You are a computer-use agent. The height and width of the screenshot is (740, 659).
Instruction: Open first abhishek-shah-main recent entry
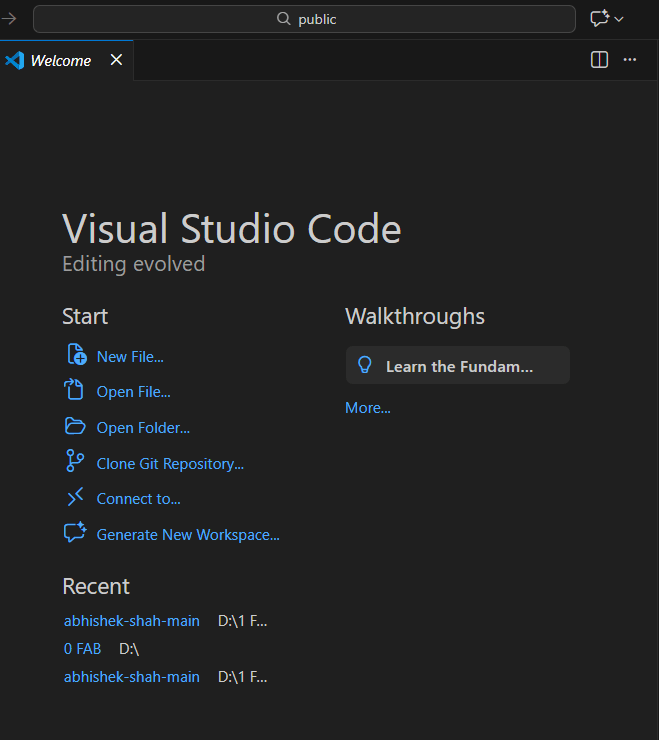(x=132, y=621)
